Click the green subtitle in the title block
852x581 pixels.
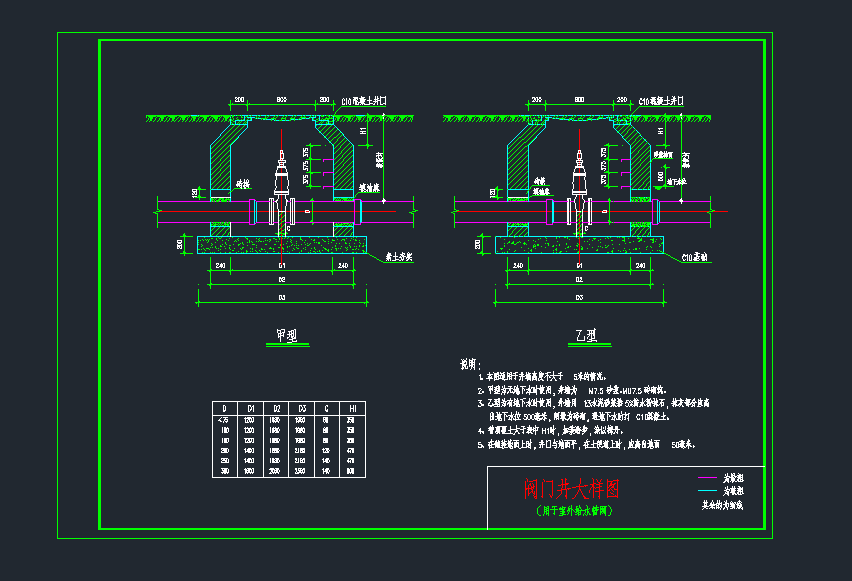pos(571,510)
